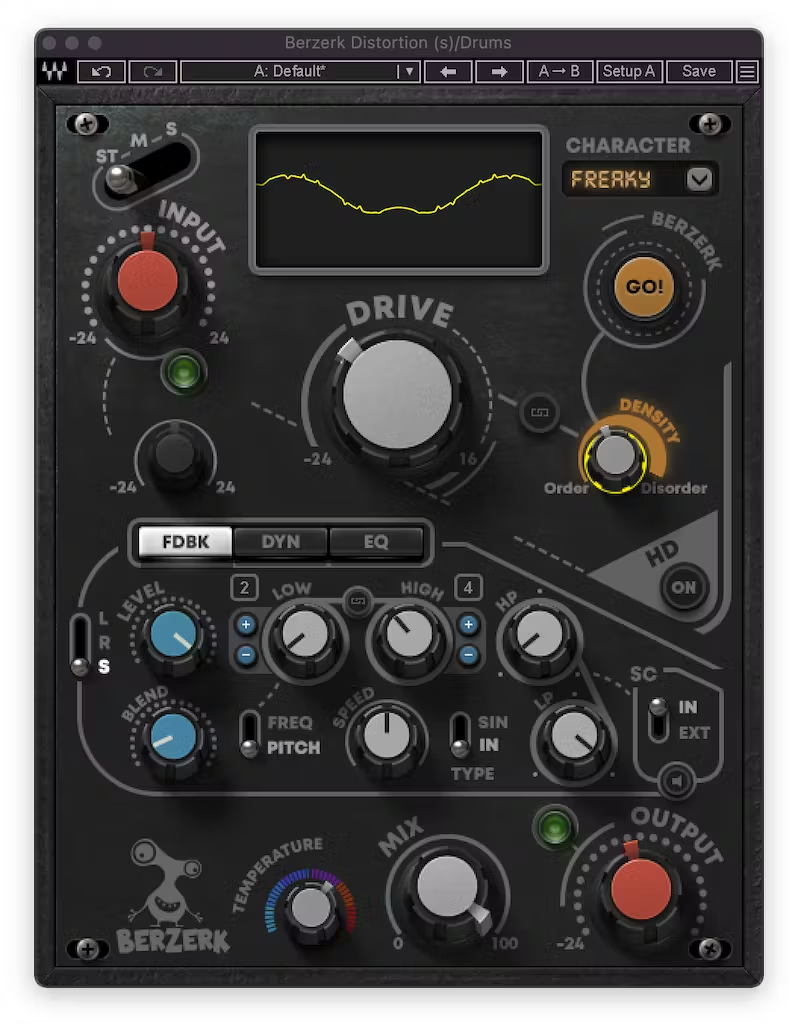This screenshot has width=798, height=1028.
Task: Click the A→B copy button
Action: 559,71
